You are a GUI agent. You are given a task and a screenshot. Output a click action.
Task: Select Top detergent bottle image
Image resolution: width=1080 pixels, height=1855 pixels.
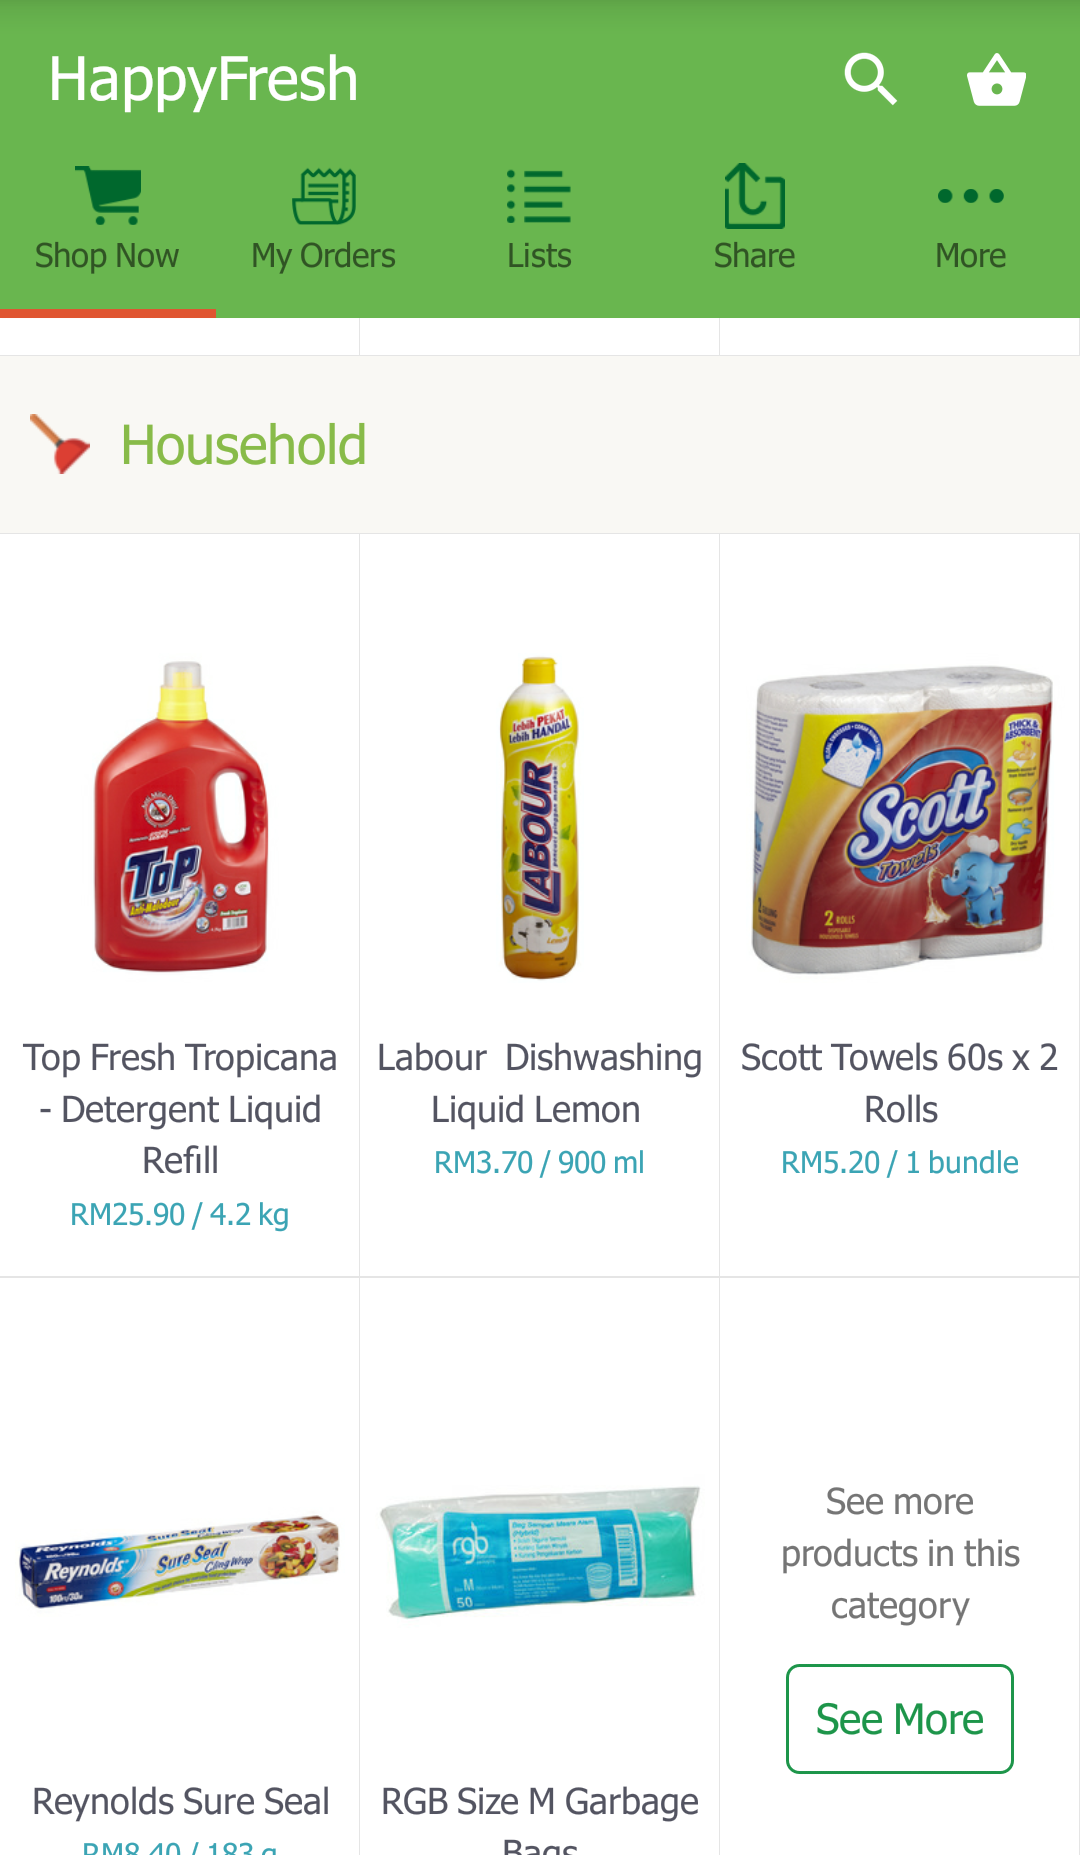pos(180,816)
